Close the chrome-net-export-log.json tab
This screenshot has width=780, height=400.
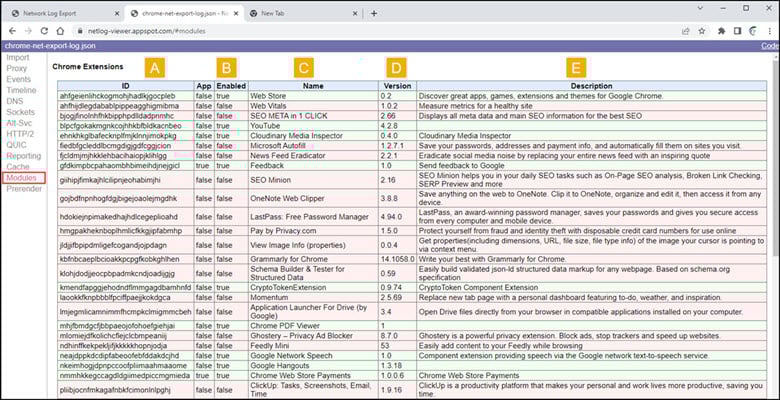[x=236, y=13]
